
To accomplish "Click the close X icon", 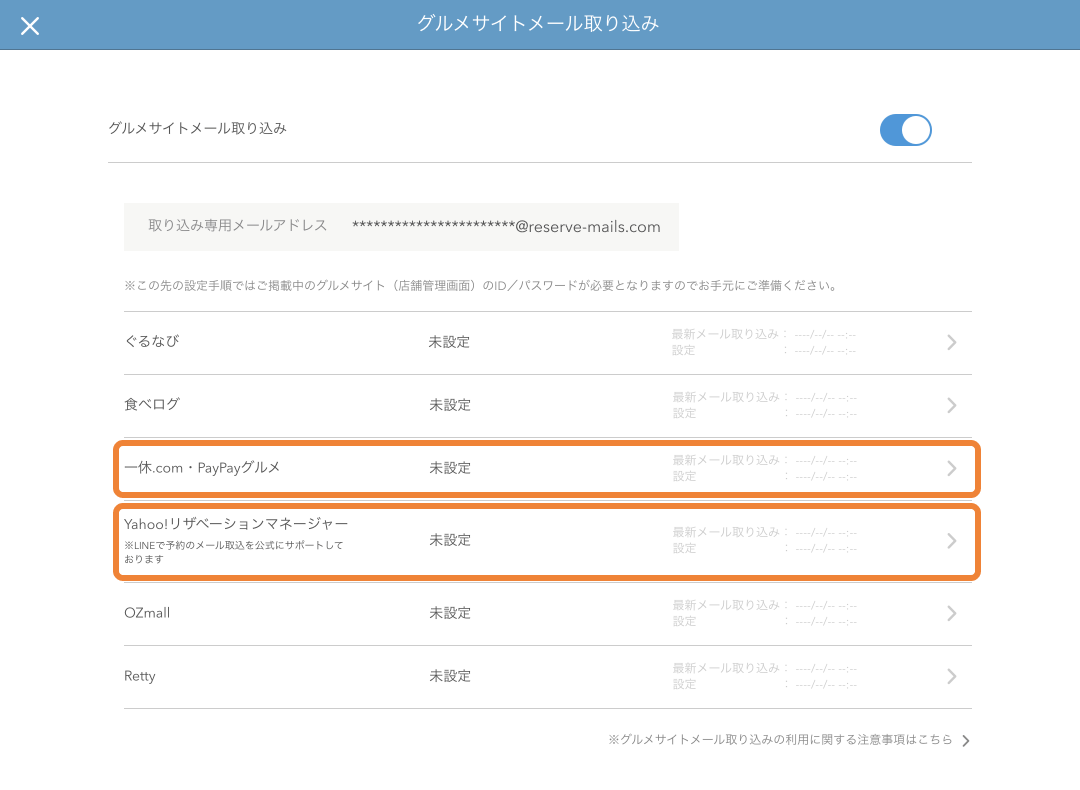I will click(x=30, y=25).
